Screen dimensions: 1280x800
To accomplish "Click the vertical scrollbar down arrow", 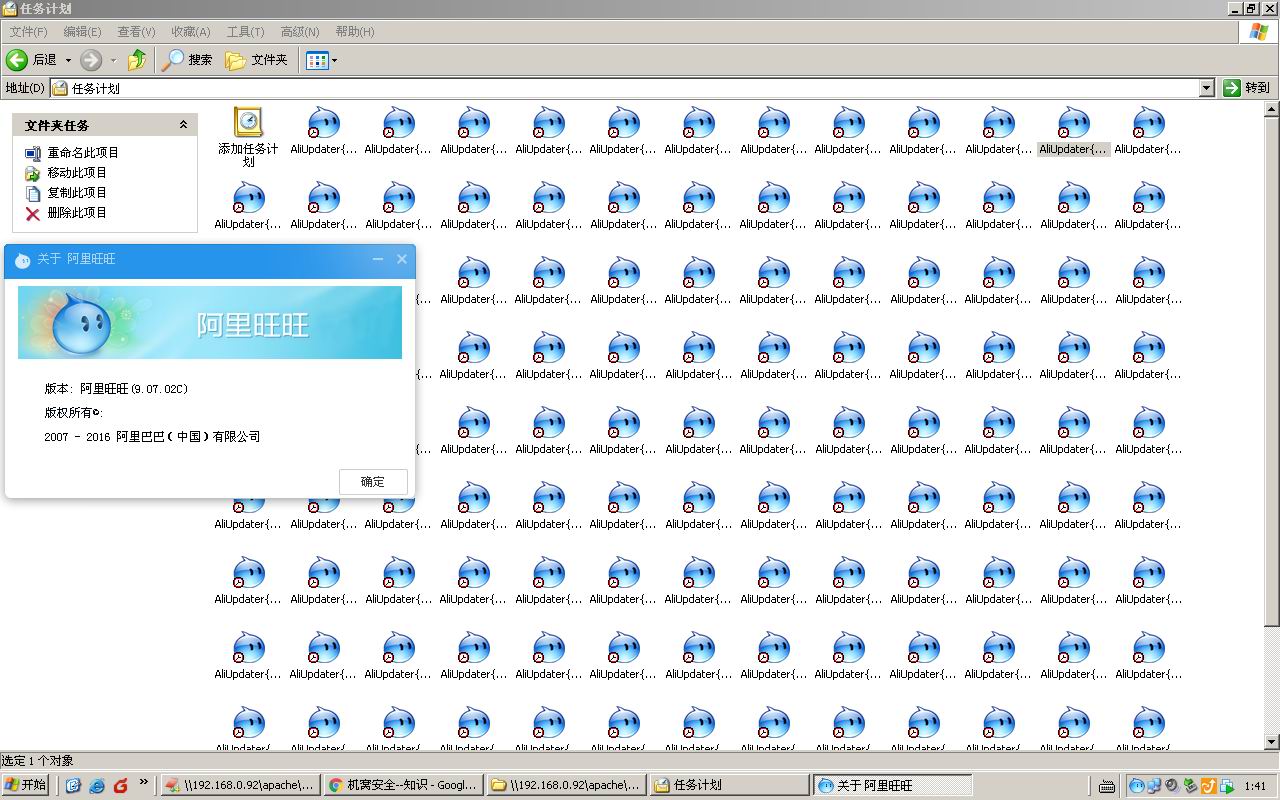I will click(1272, 741).
